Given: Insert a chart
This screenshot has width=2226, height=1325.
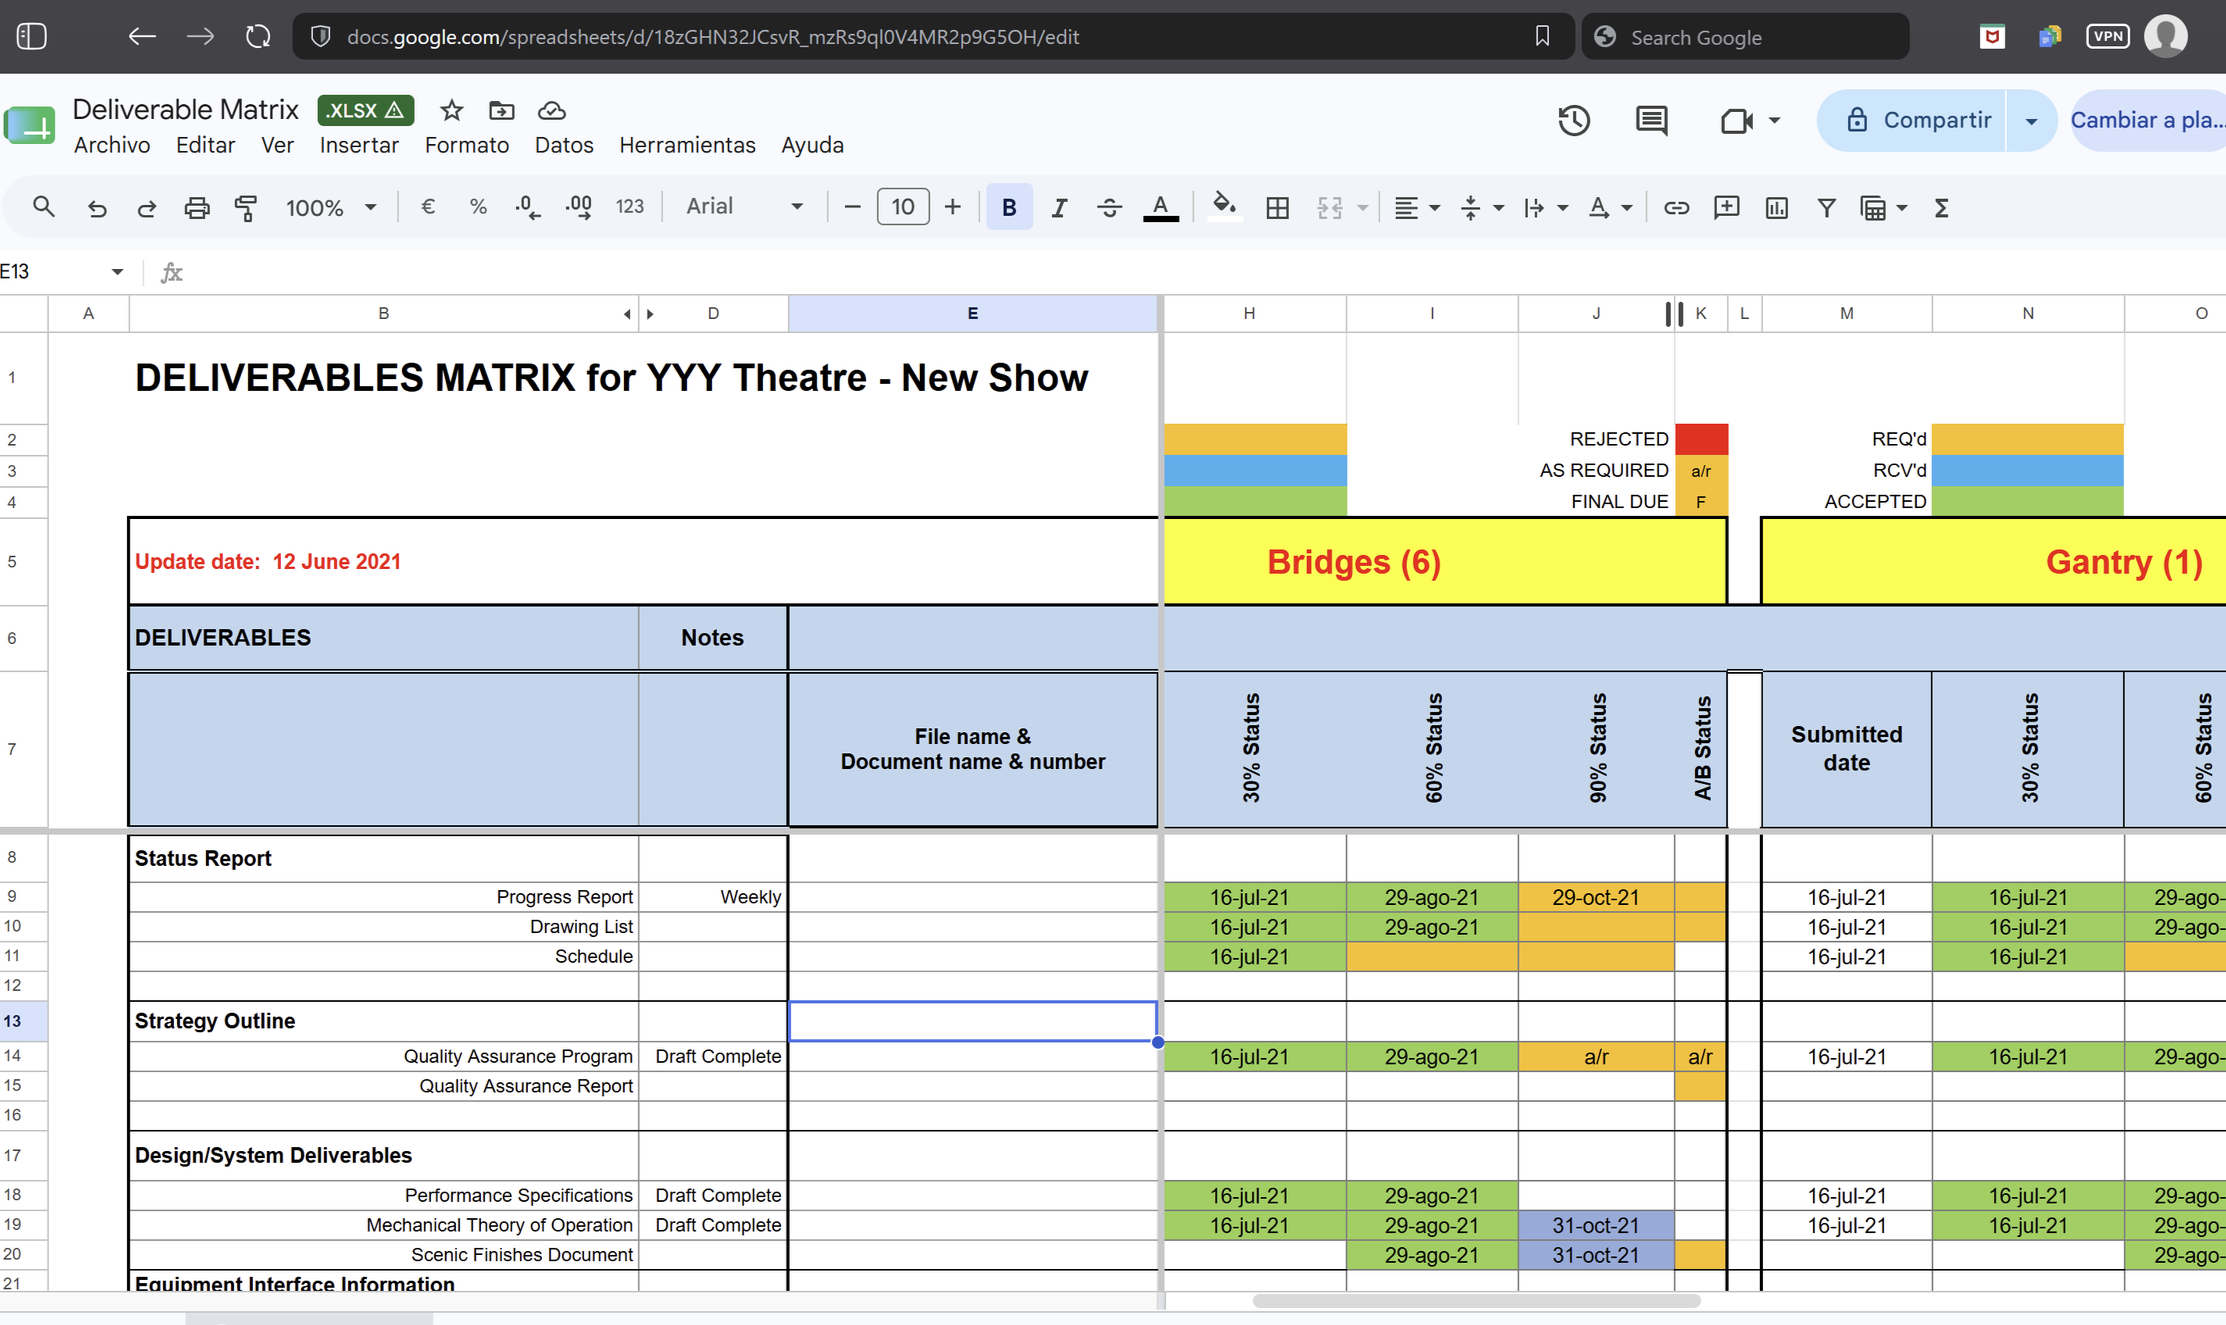Looking at the screenshot, I should 1776,207.
